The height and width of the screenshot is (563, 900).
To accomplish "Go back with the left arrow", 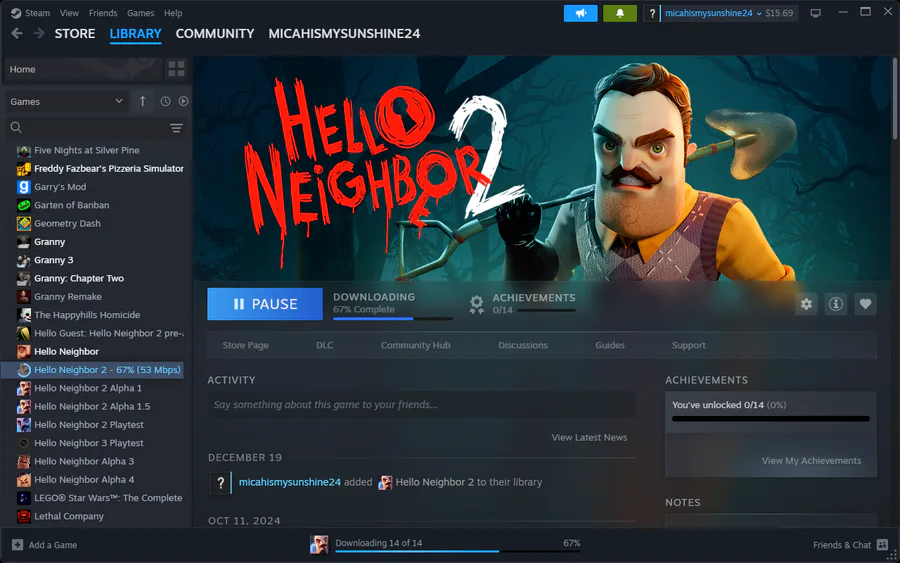I will pyautogui.click(x=17, y=33).
